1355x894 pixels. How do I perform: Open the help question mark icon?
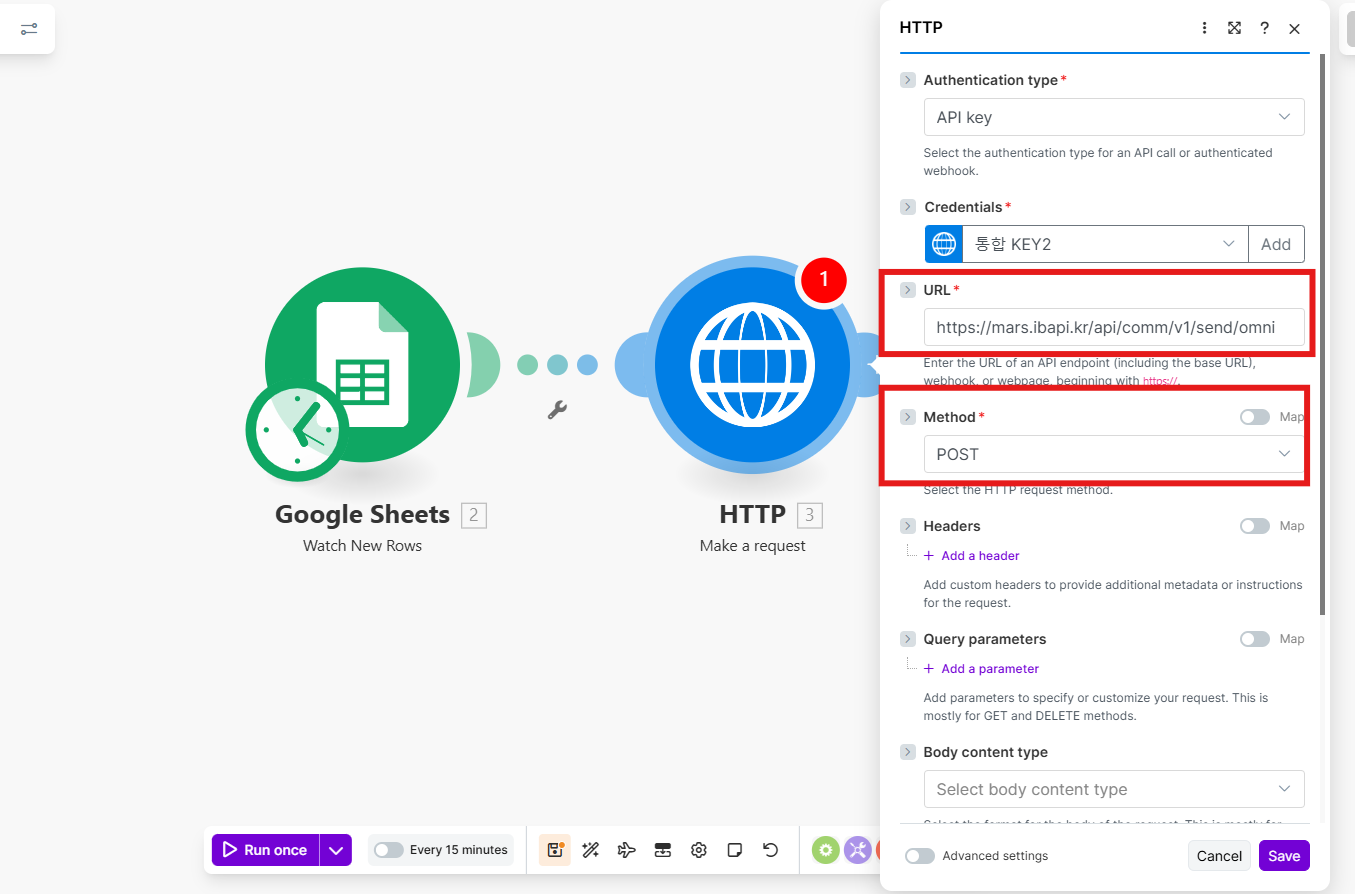click(1264, 28)
